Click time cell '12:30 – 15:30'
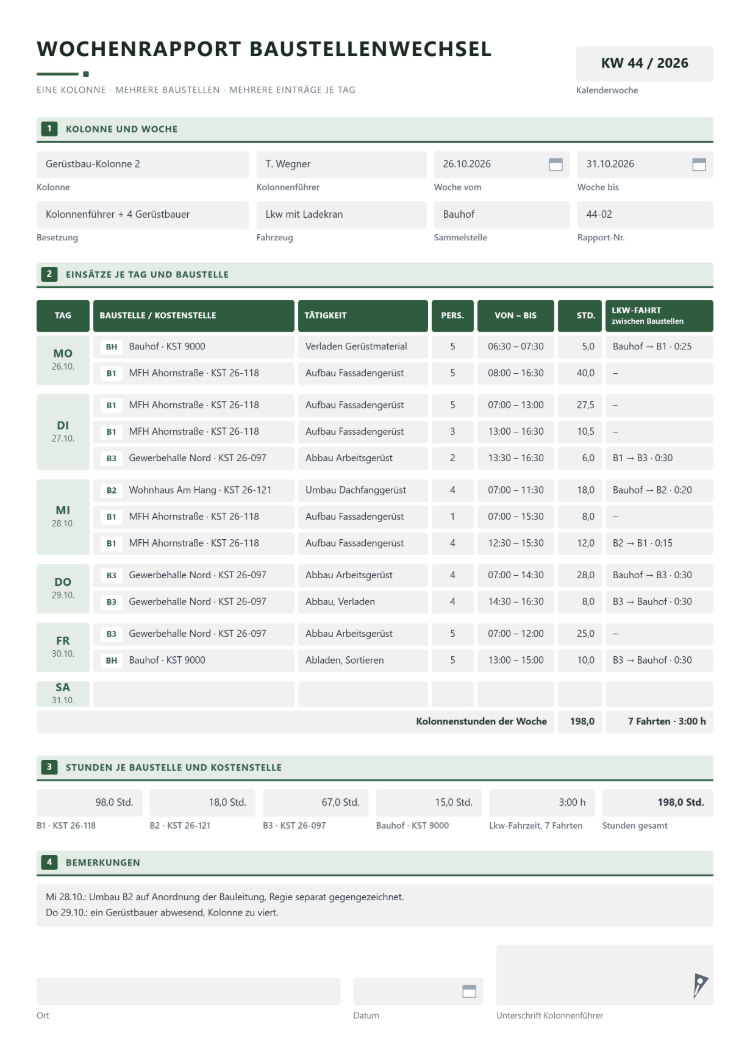Screen dimensions: 750x1060 [x=515, y=544]
